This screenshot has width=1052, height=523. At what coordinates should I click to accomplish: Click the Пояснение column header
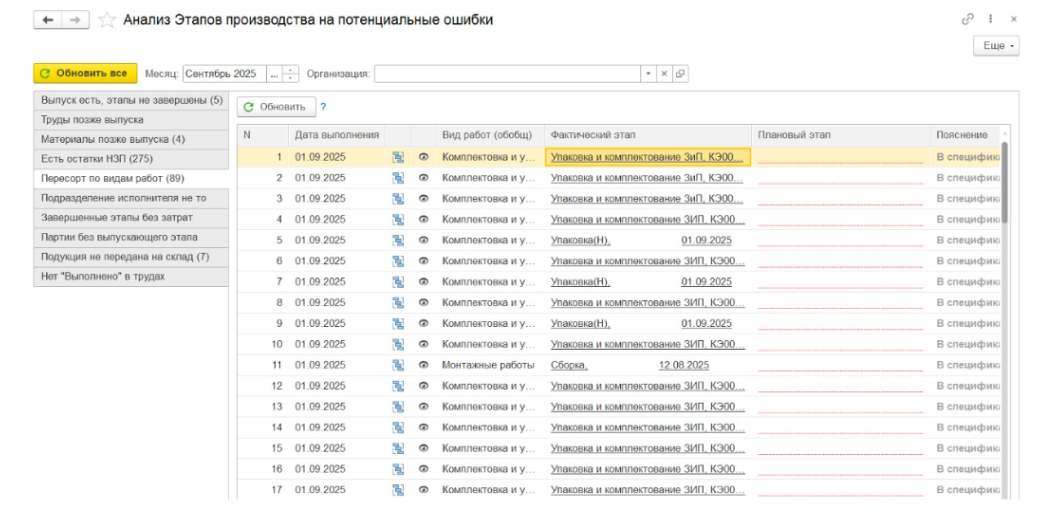click(x=965, y=135)
